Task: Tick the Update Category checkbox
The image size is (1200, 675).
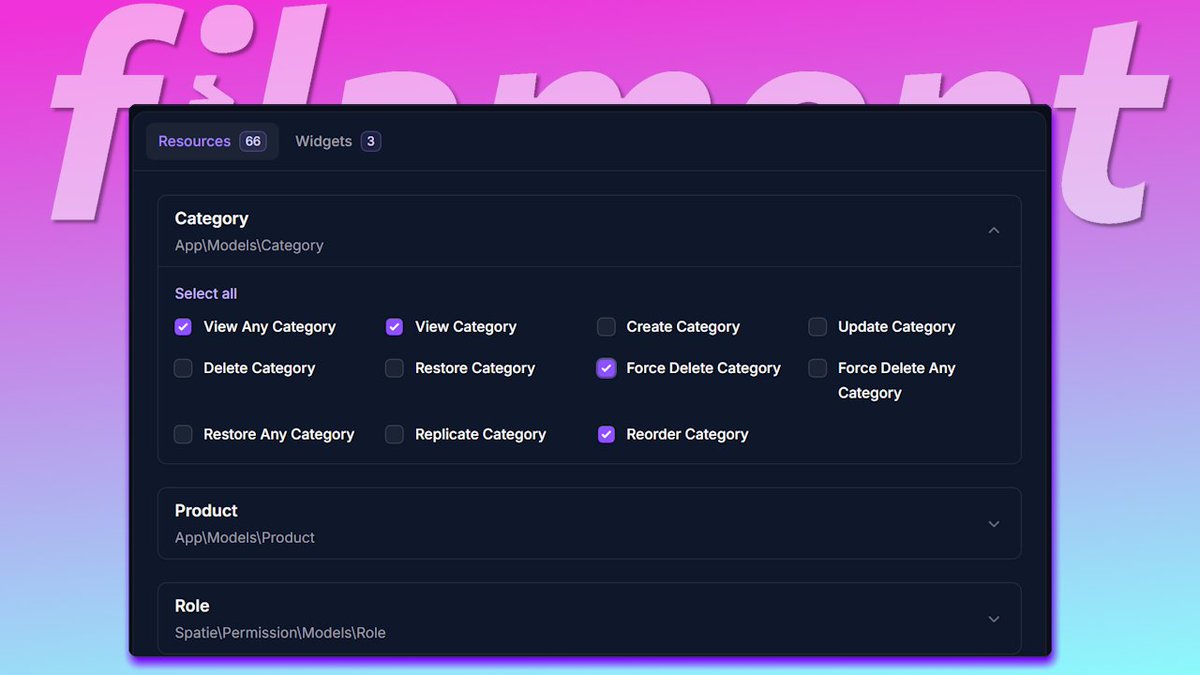Action: tap(818, 327)
